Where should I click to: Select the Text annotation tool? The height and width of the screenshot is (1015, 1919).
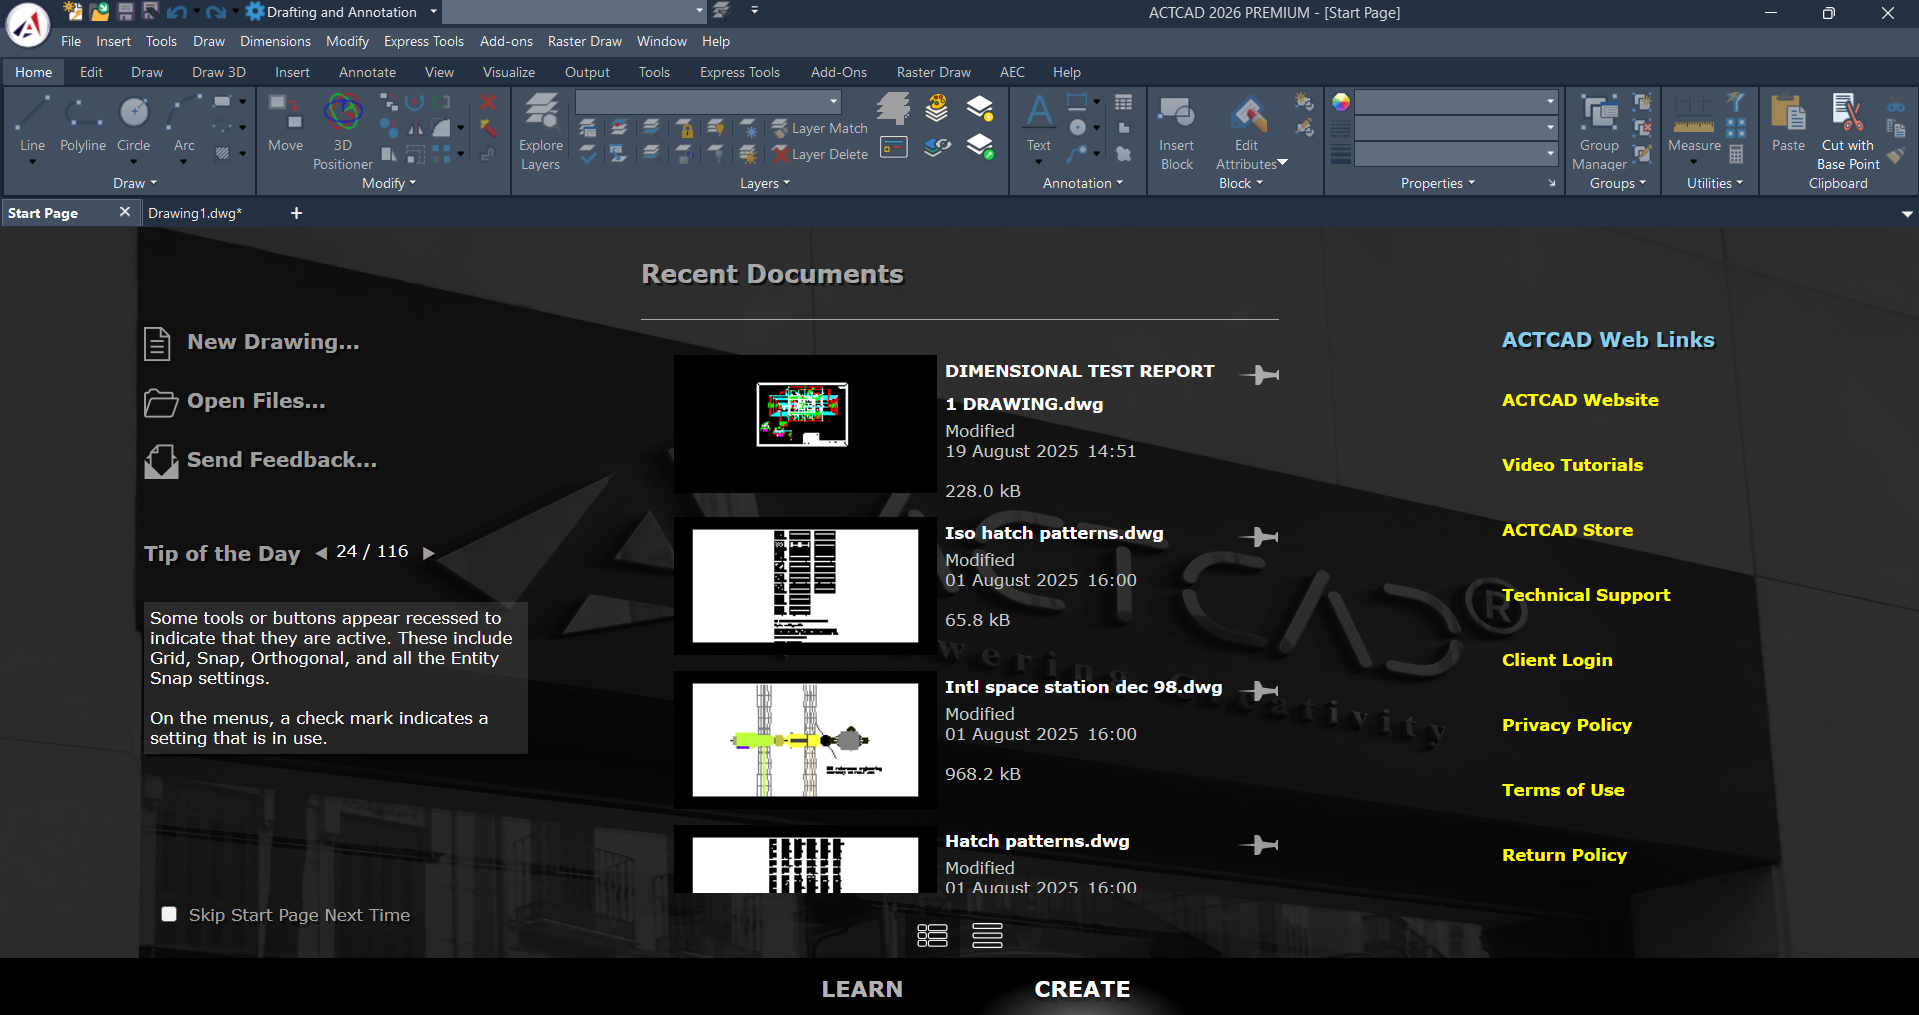[1039, 123]
